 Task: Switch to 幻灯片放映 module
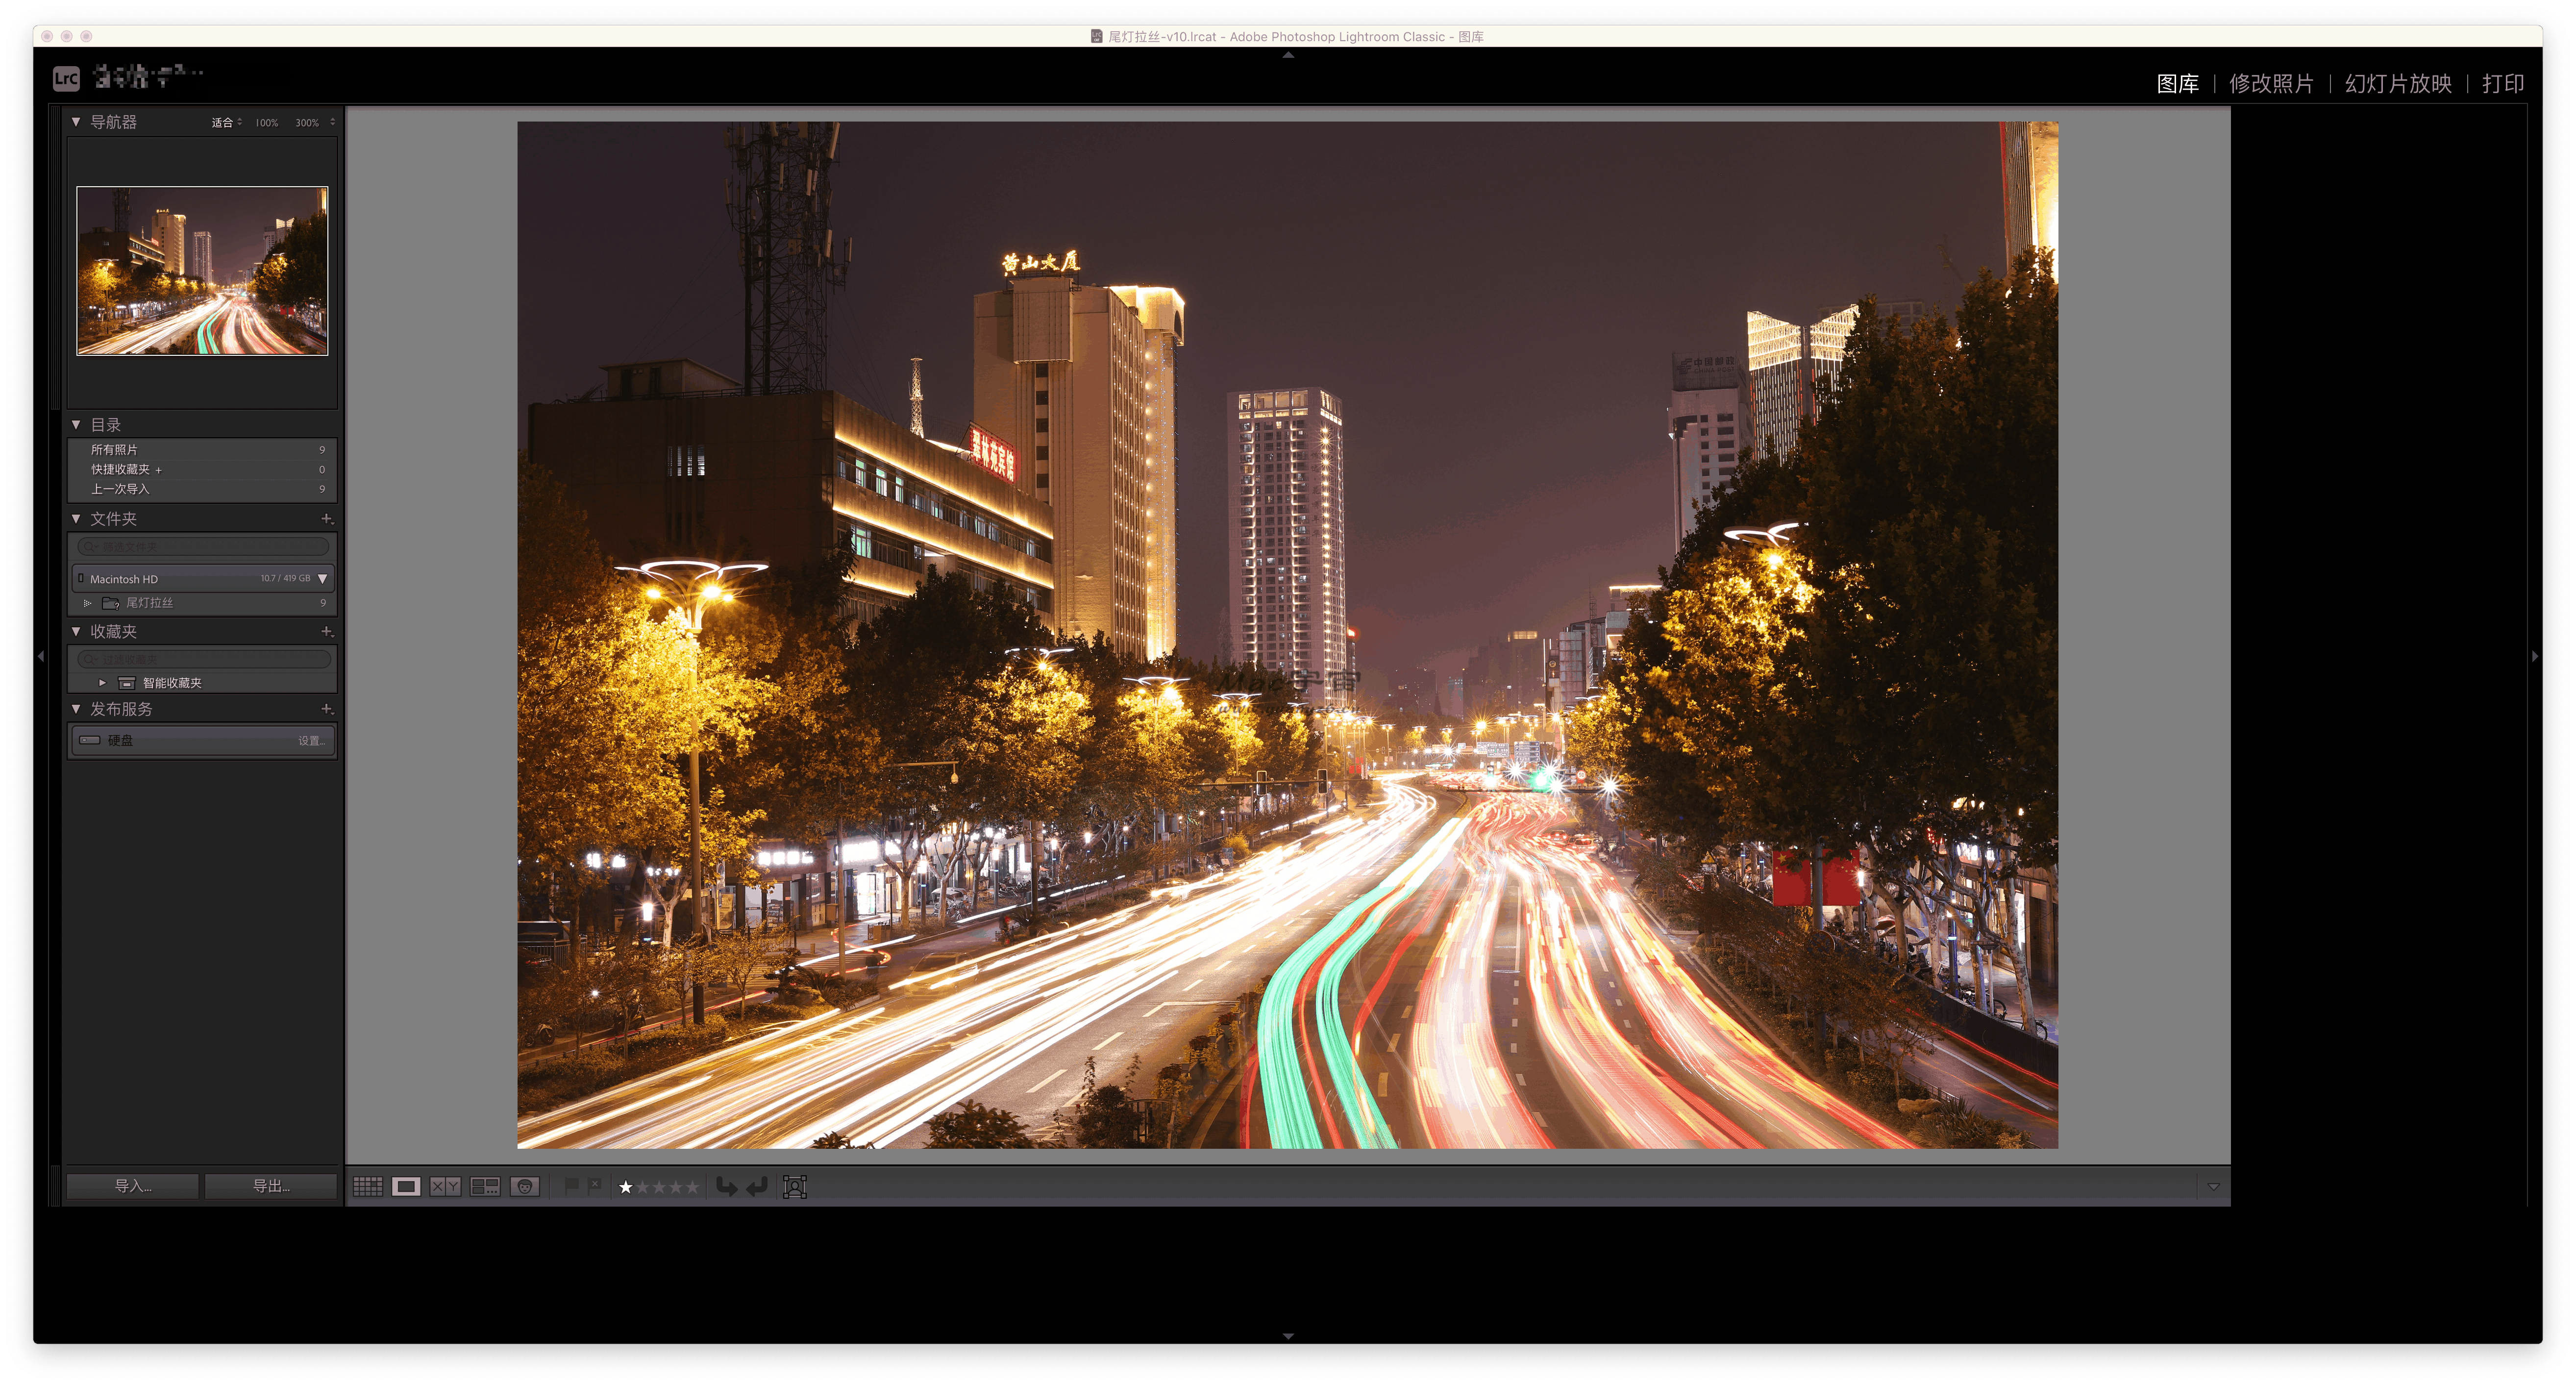coord(2398,84)
